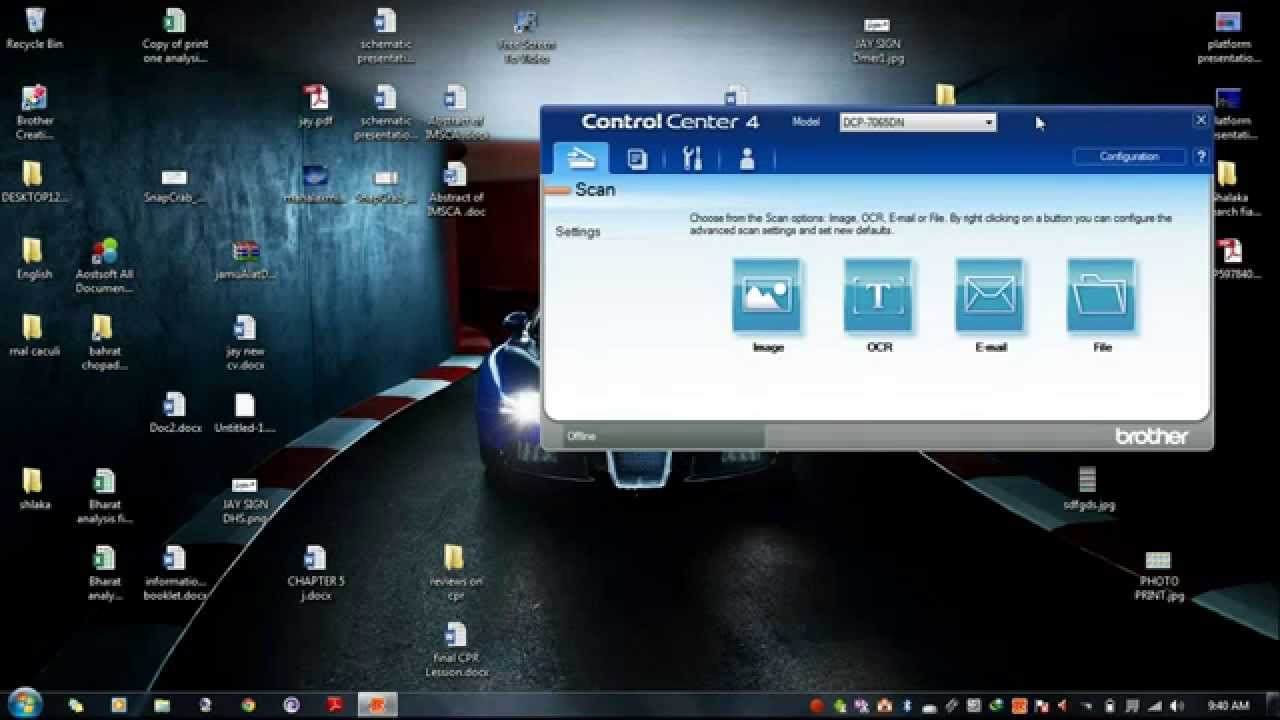Open Google Chrome from the taskbar
The image size is (1280, 720).
pyautogui.click(x=248, y=705)
